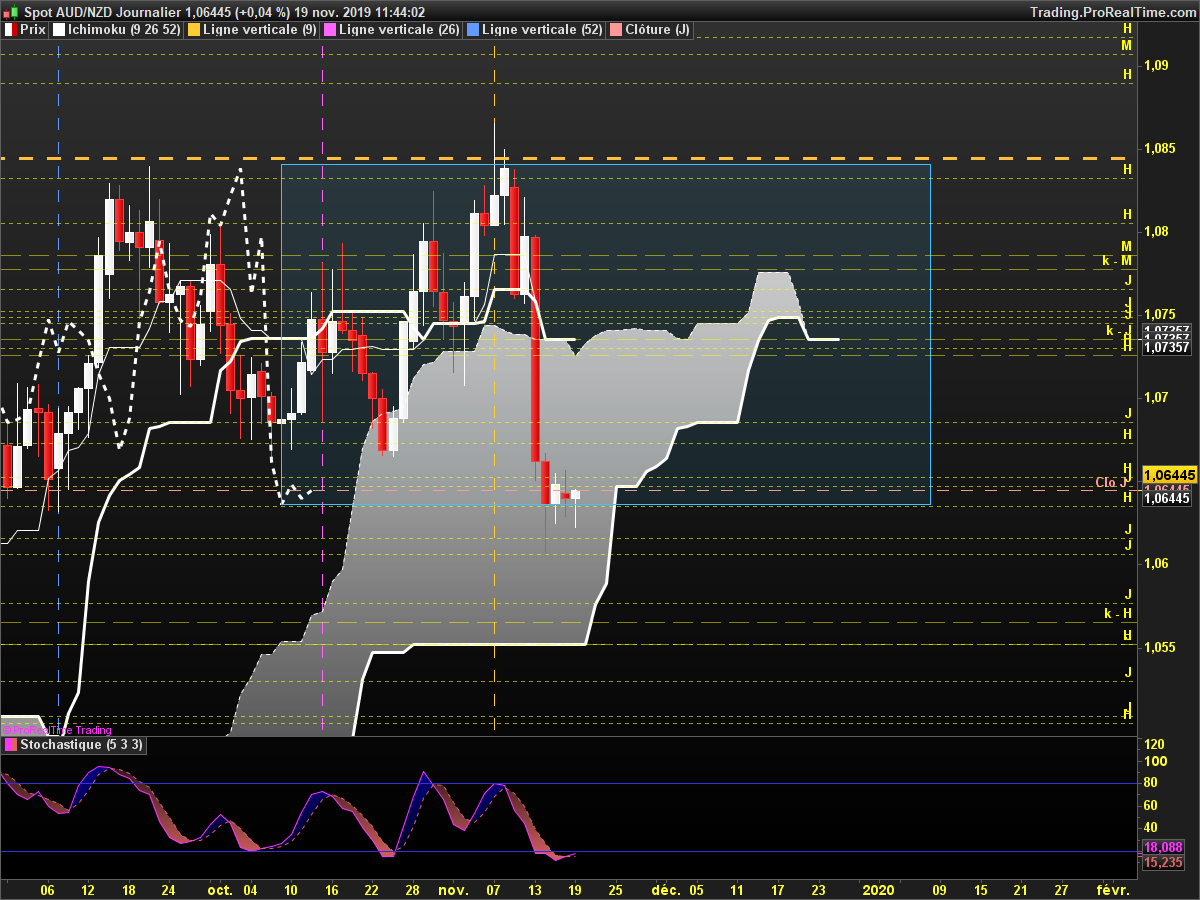Viewport: 1200px width, 900px height.
Task: Click the 1,07 price axis label
Action: pyautogui.click(x=1156, y=397)
